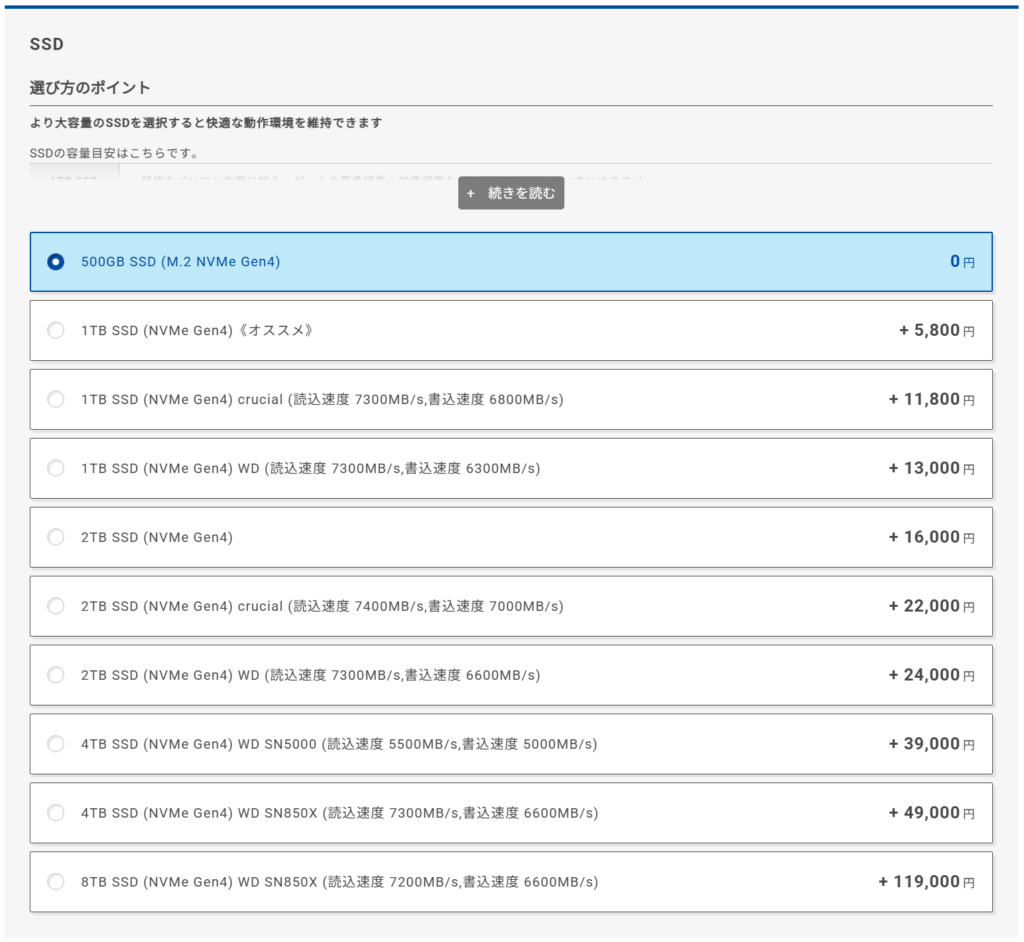Click the + 22,000円 price
Screen dimensions: 1024x942
(x=931, y=606)
